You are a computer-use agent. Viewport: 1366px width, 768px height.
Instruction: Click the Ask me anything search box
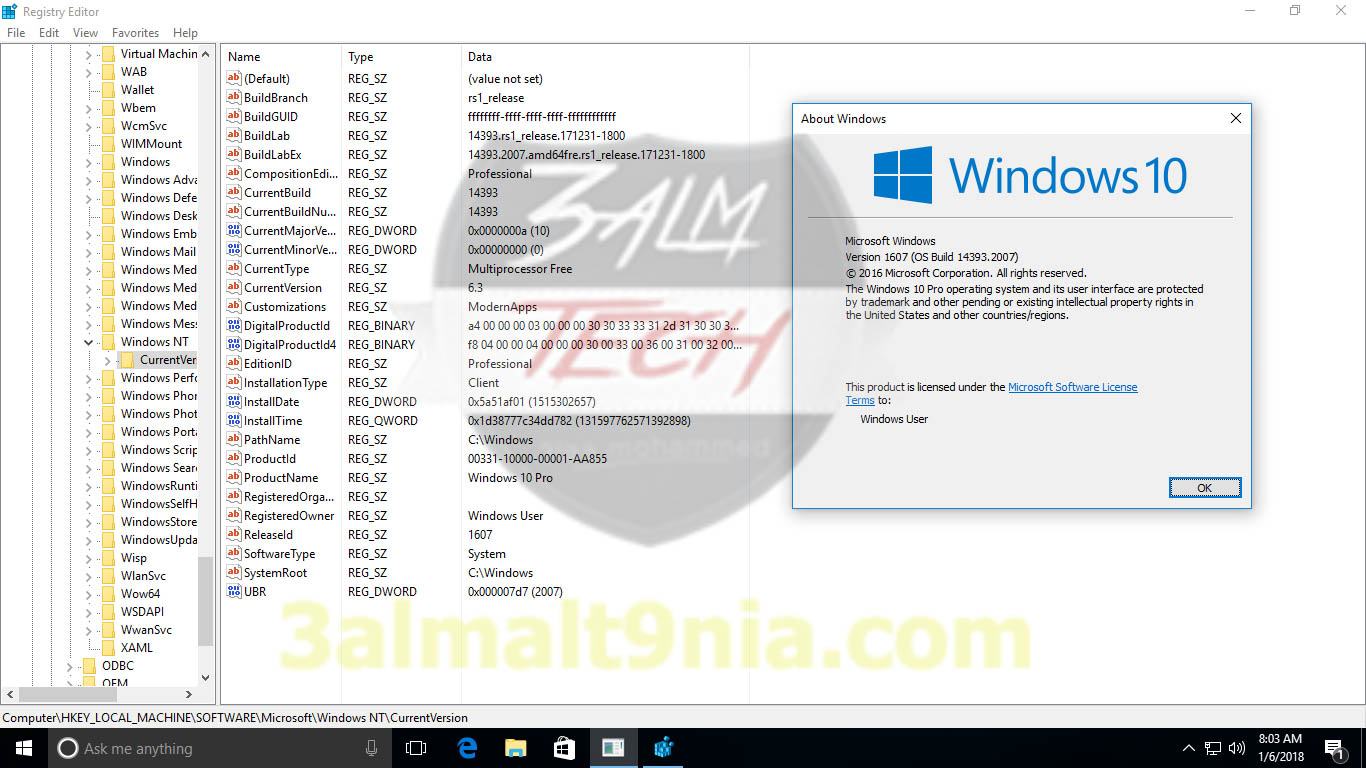tap(220, 748)
